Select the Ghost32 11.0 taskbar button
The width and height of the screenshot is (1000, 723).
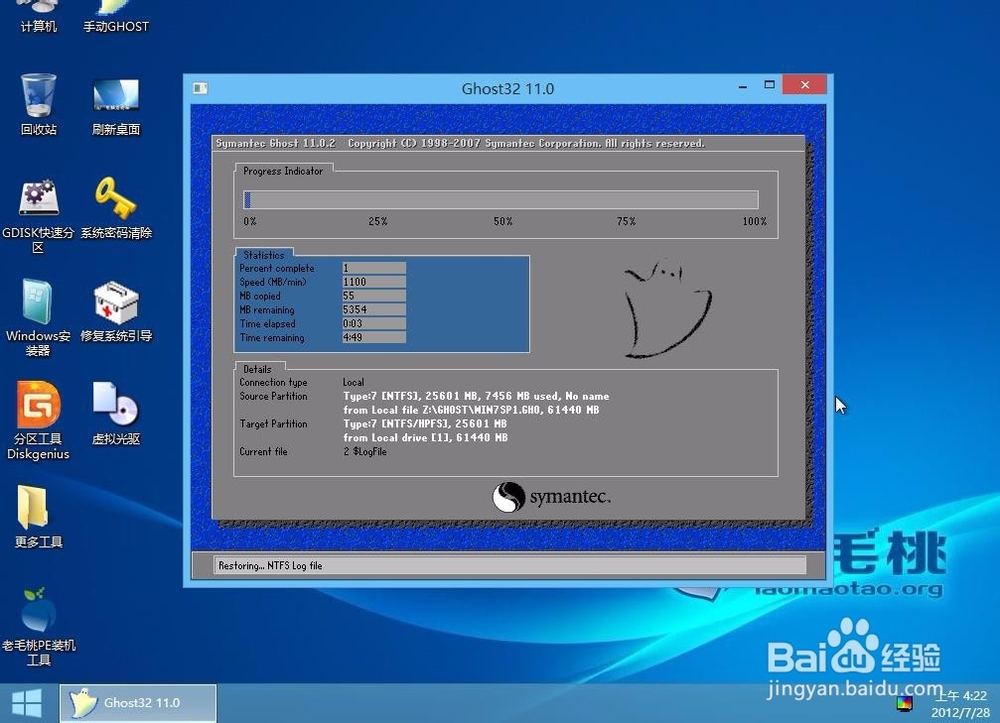(138, 703)
